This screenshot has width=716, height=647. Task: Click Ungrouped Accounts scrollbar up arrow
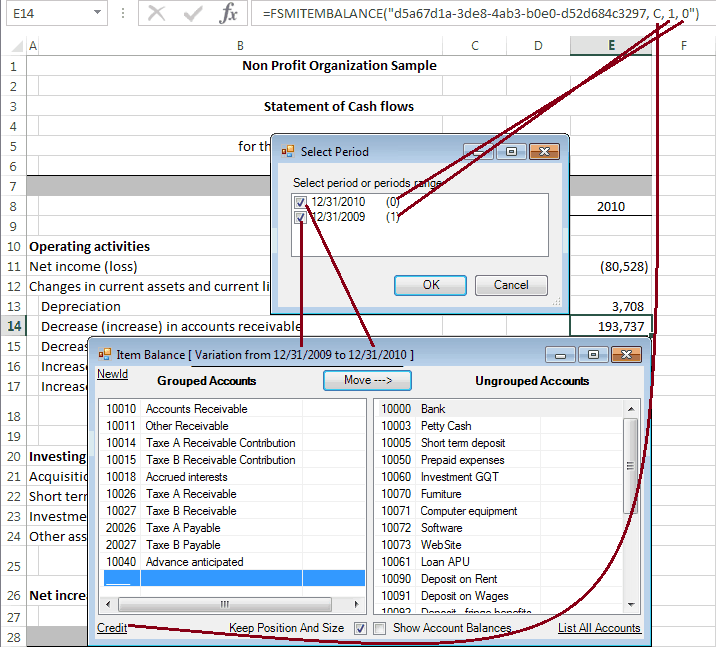coord(631,409)
